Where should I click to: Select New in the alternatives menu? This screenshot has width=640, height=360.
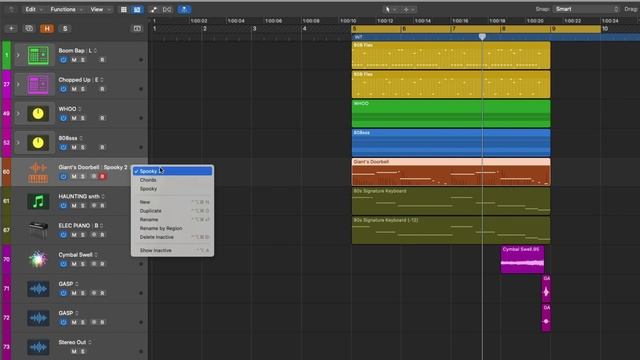point(172,202)
